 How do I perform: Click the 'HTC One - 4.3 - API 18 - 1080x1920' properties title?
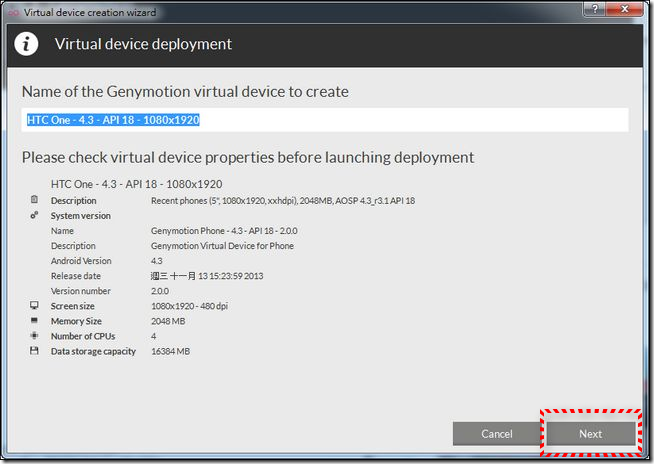point(136,184)
